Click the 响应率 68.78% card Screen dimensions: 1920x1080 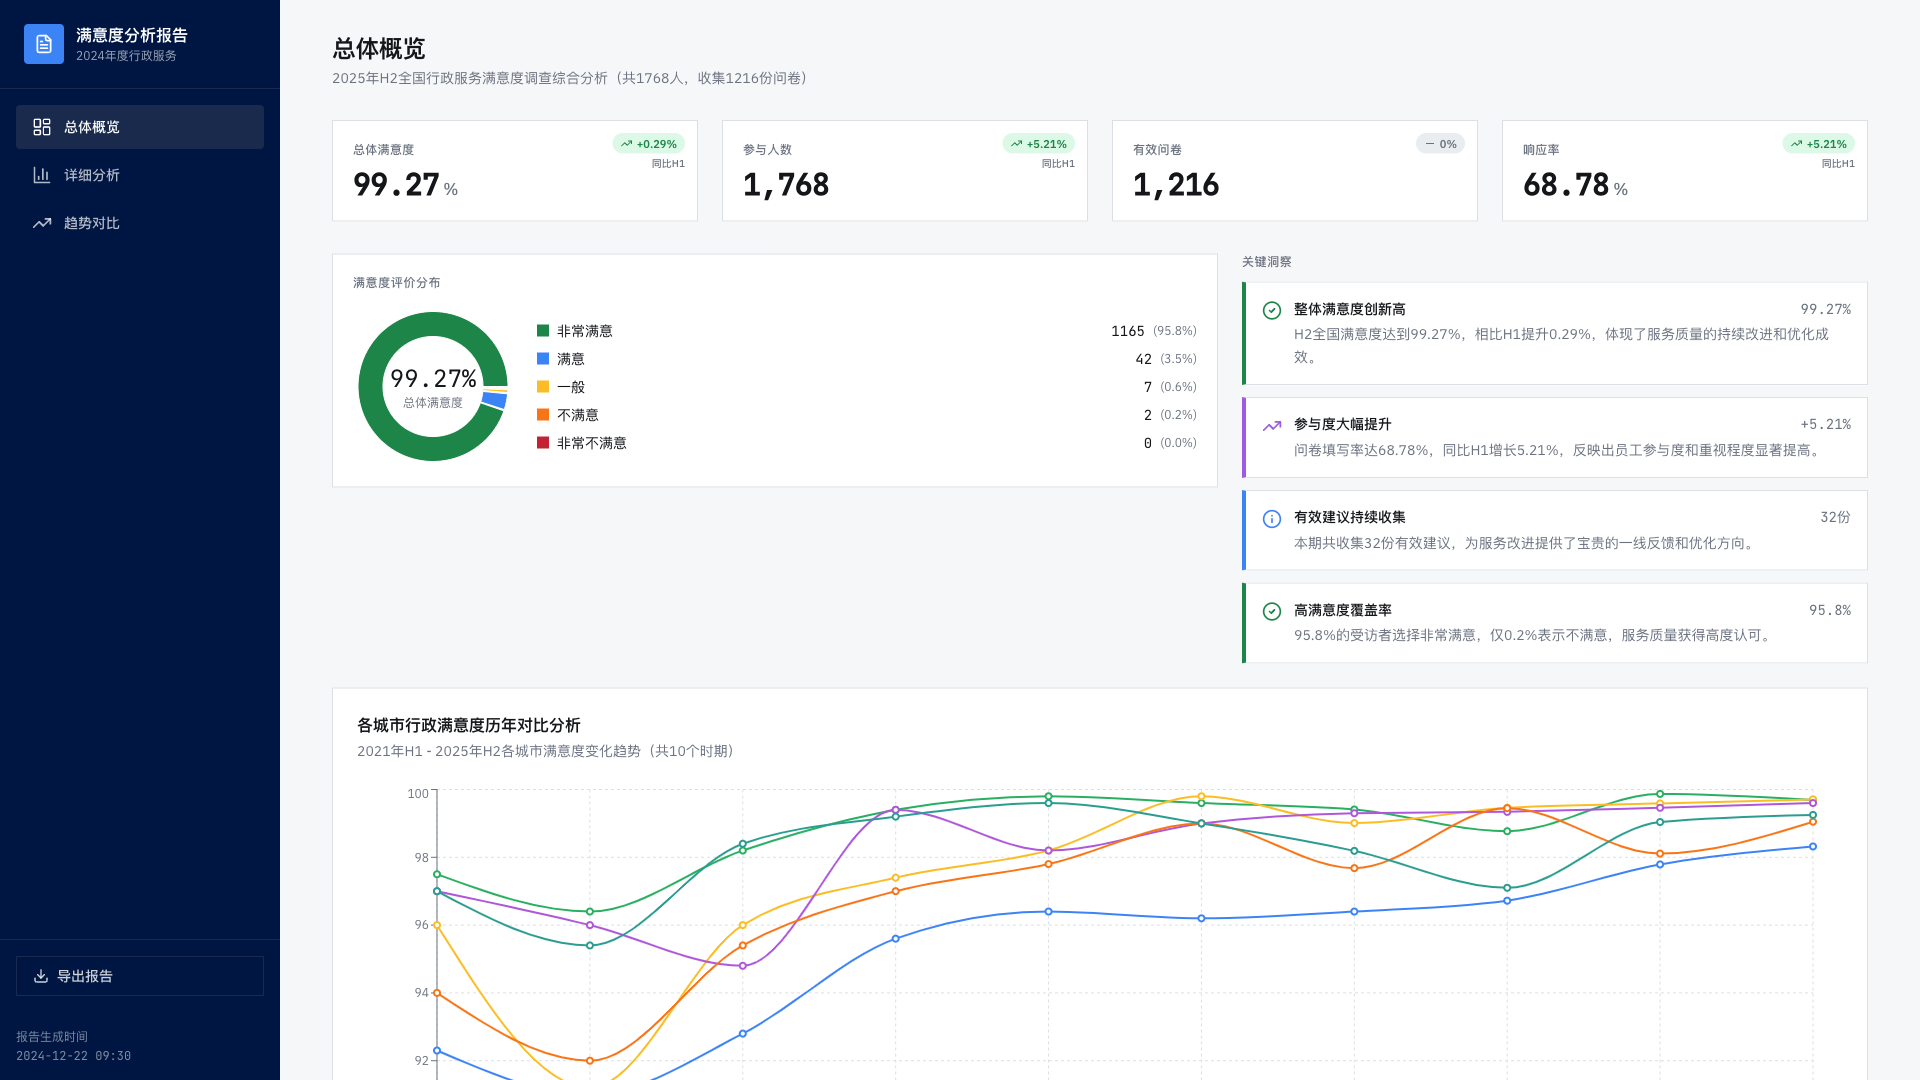coord(1684,171)
